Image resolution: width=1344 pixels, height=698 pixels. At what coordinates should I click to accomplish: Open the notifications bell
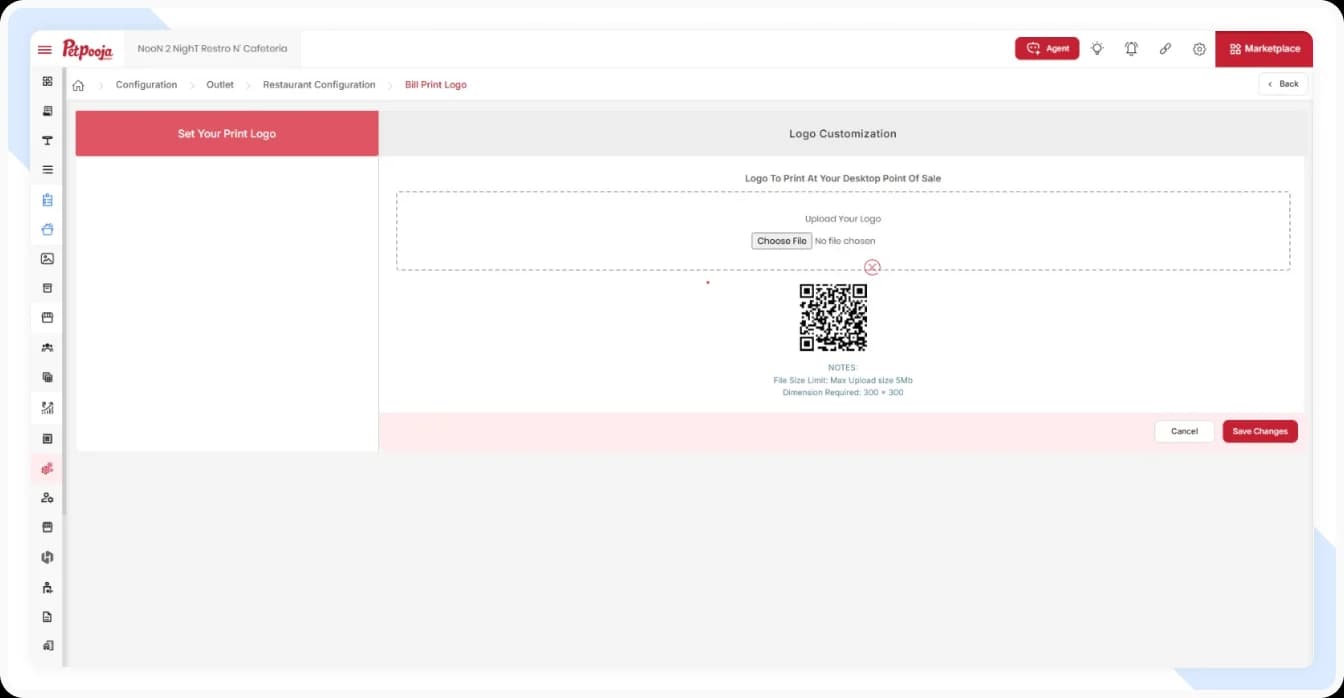[1131, 48]
